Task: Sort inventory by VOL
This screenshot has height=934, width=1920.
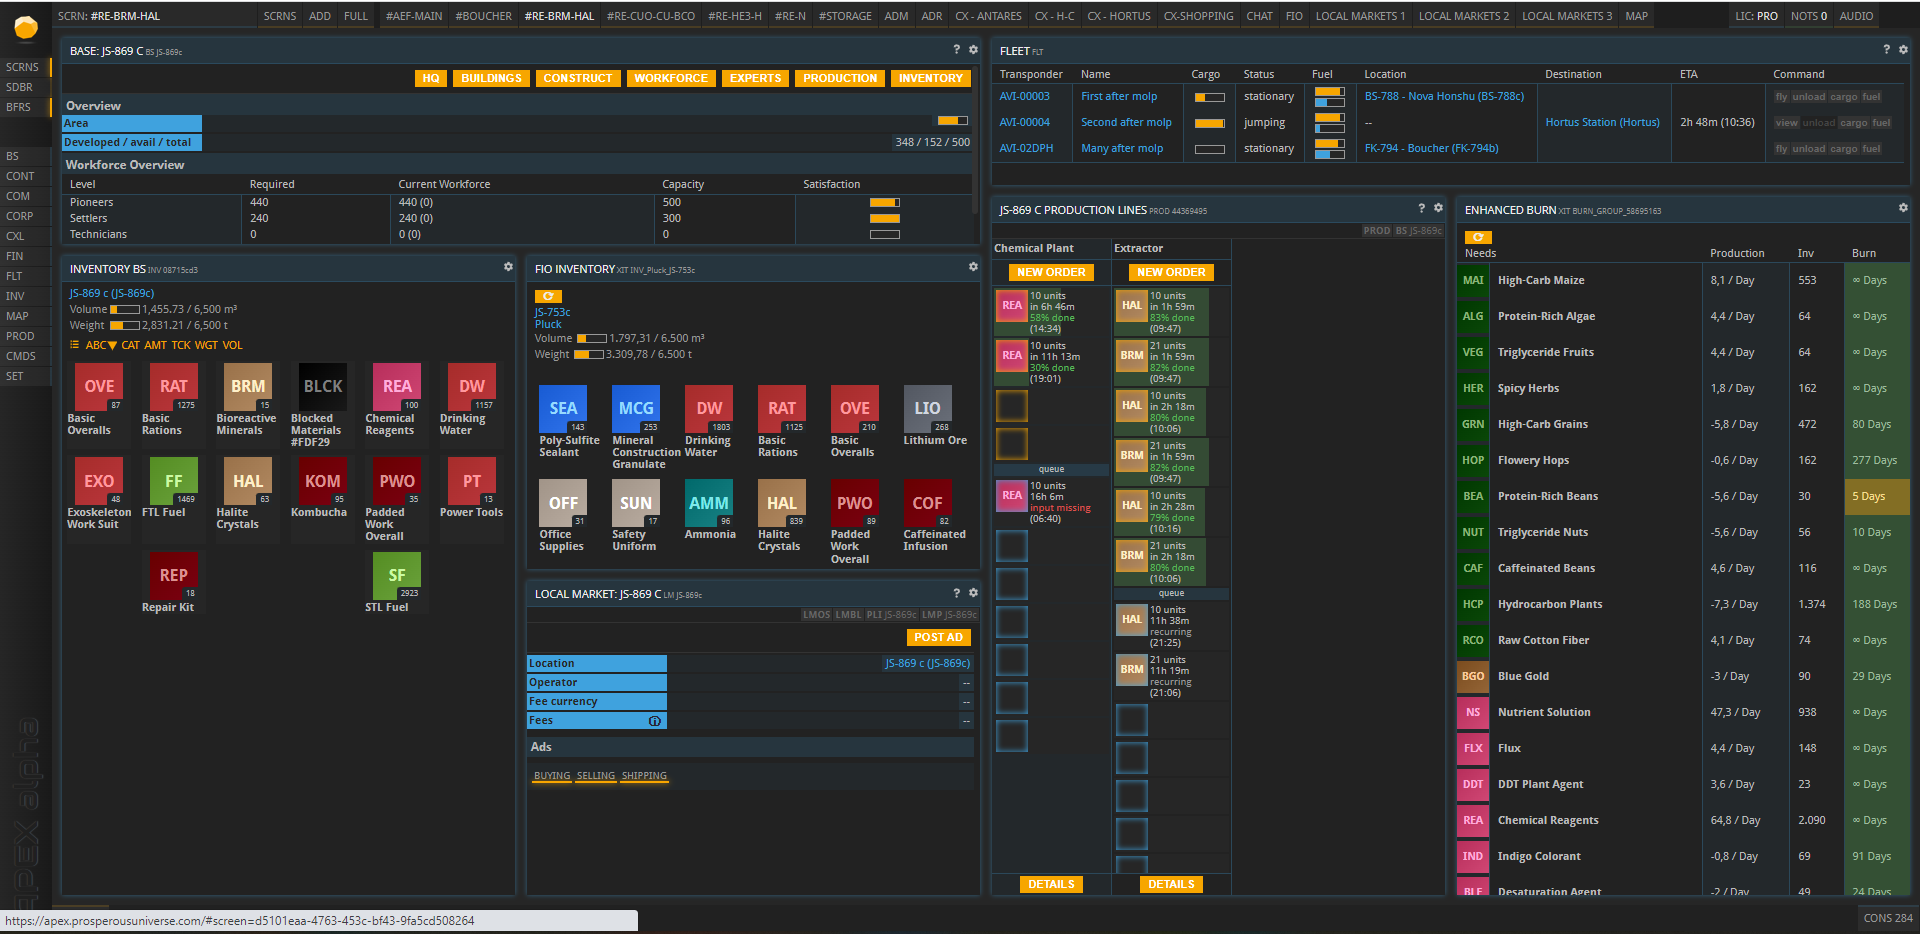Action: 232,345
